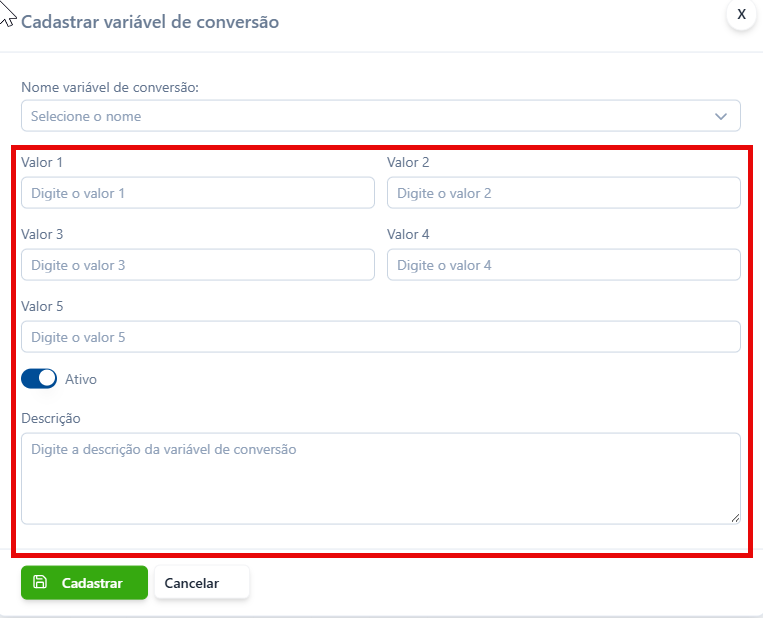Click the Valor 2 label

(x=408, y=163)
